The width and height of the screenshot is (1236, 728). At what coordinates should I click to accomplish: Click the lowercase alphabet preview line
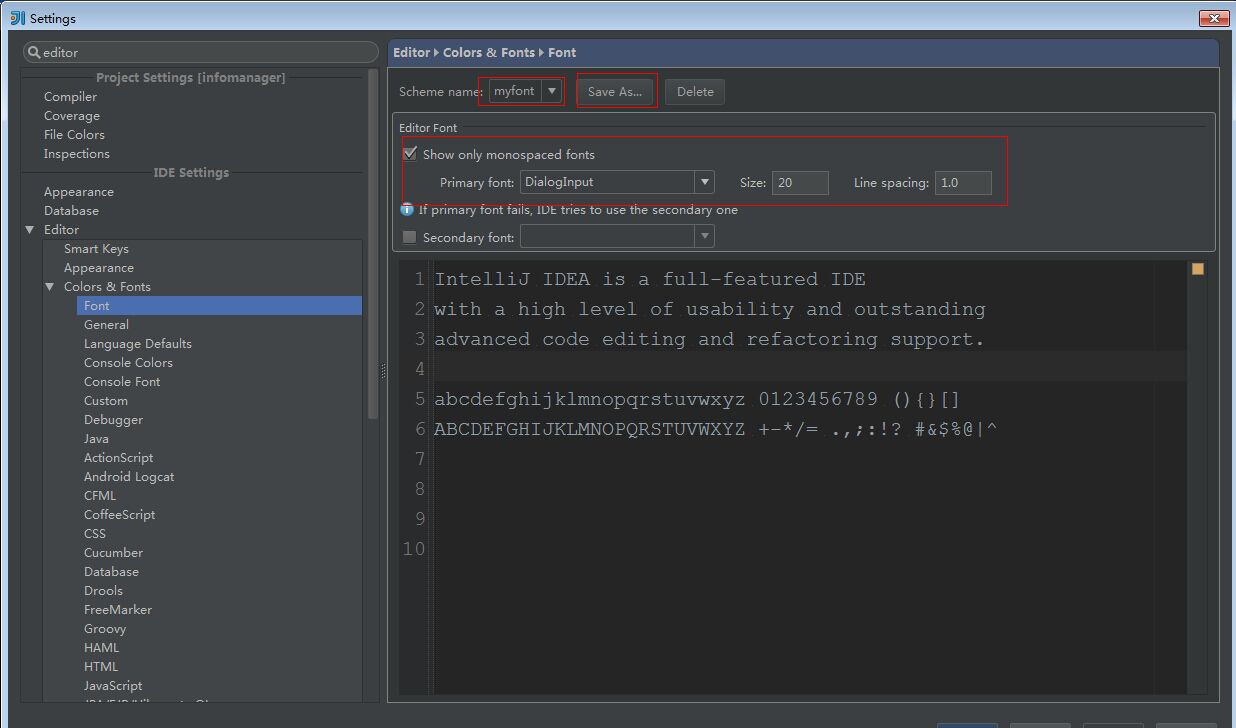(697, 399)
